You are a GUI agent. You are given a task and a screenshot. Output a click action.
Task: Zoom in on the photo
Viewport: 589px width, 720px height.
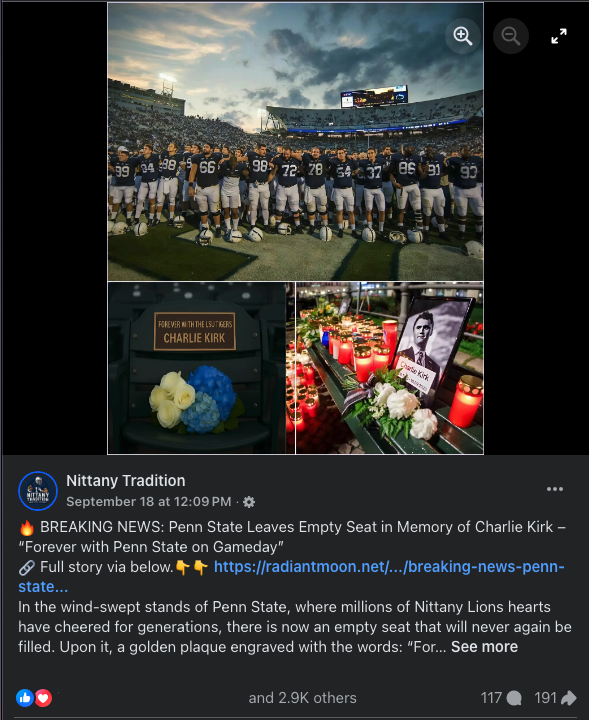click(x=463, y=36)
